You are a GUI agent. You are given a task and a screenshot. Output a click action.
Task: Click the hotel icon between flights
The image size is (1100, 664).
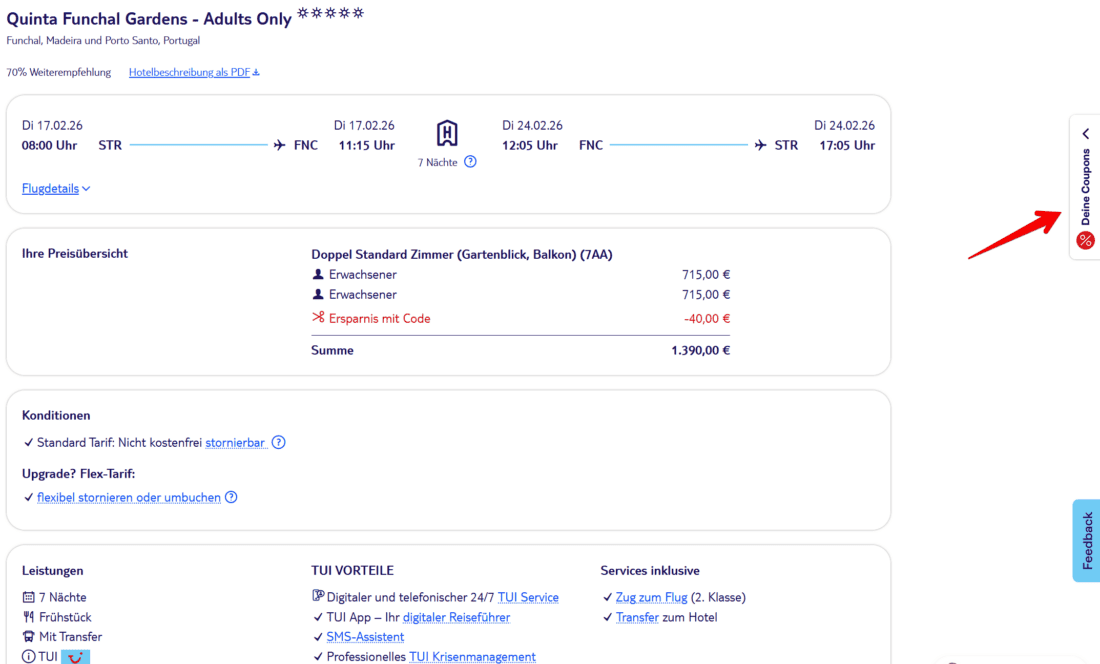[447, 133]
